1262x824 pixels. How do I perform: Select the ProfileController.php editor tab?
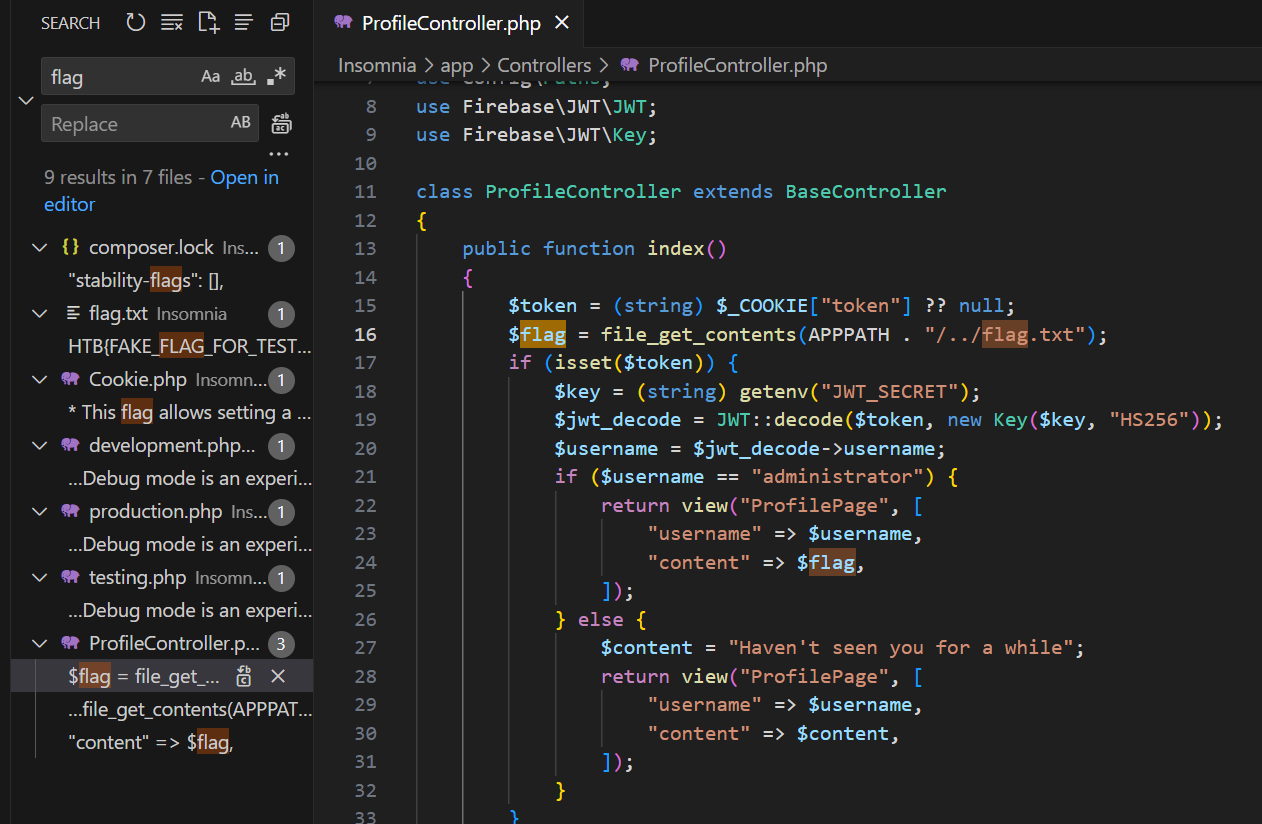450,23
